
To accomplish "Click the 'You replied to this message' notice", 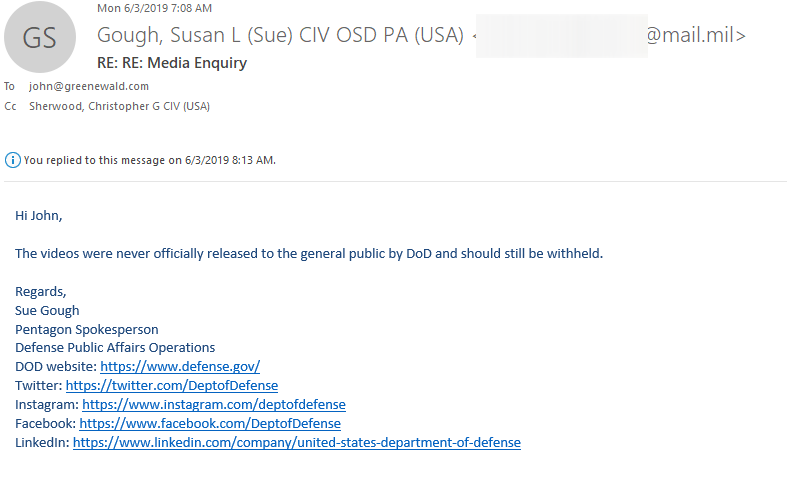I will [150, 160].
